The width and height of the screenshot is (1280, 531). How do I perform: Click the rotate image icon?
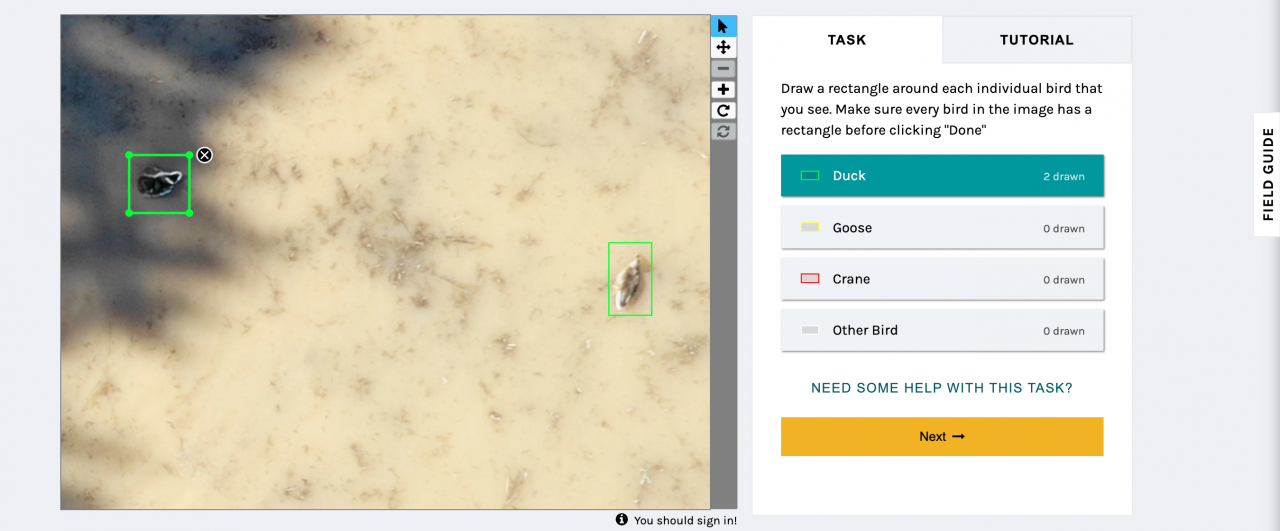(723, 111)
